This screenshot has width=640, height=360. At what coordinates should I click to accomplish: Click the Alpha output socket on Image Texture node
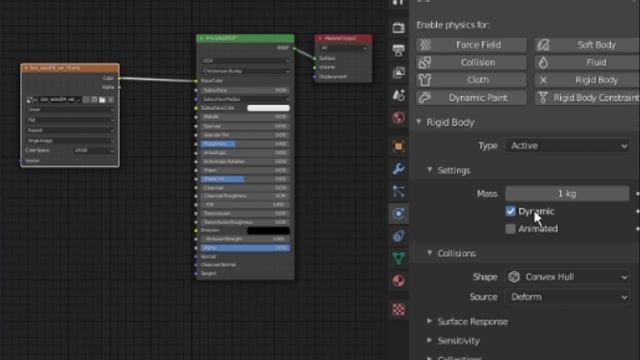click(119, 87)
